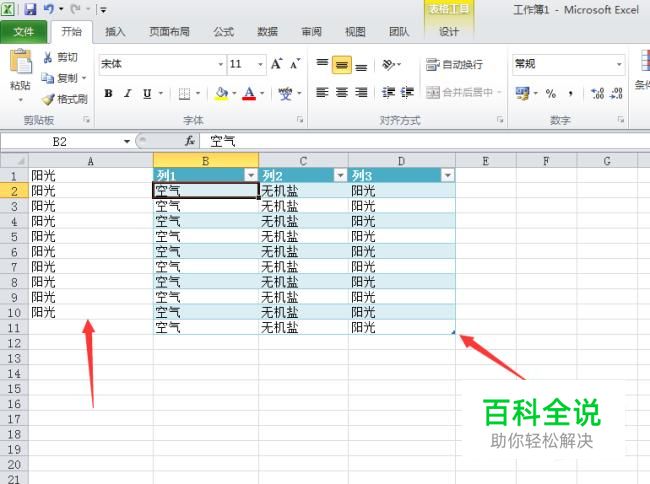Click the Insert Function fx button
The image size is (650, 484).
pos(190,141)
